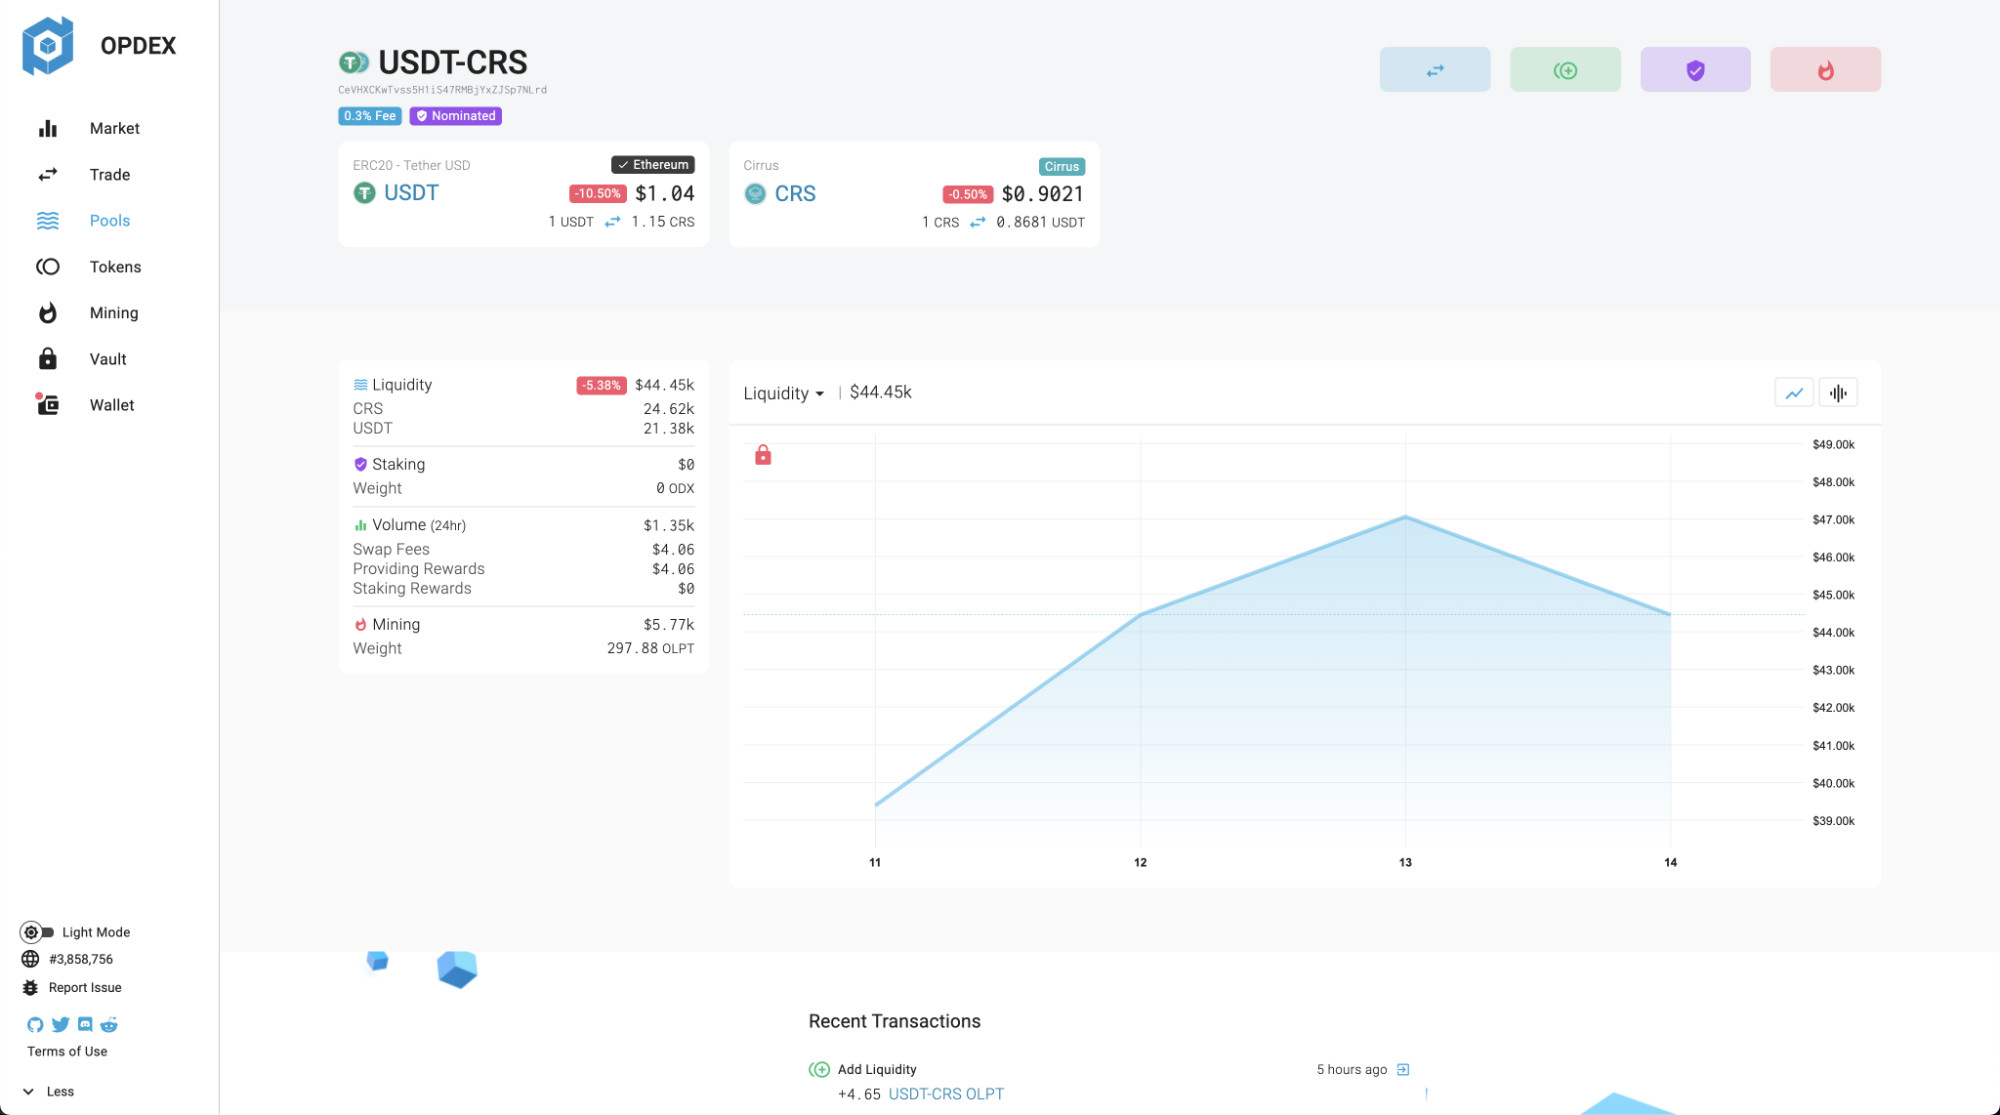Click the Vault lock icon
2000x1115 pixels.
coord(47,358)
